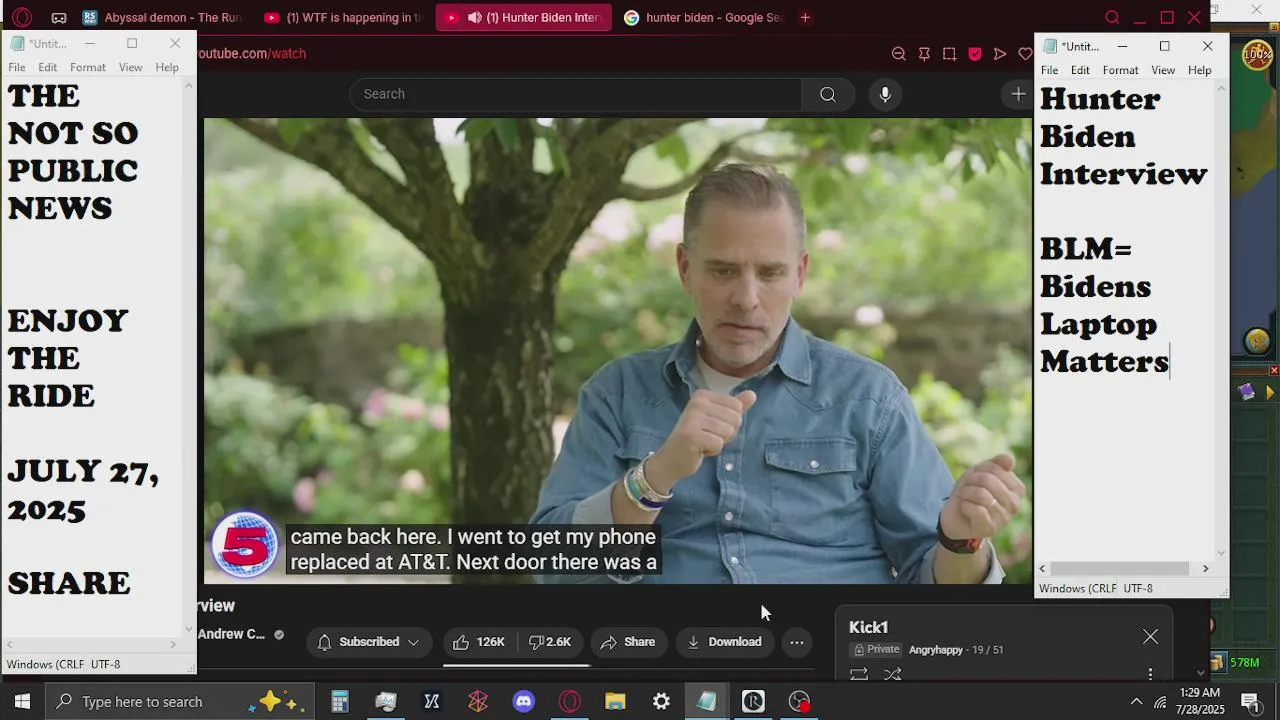Open File Explorer from the taskbar

[x=615, y=701]
